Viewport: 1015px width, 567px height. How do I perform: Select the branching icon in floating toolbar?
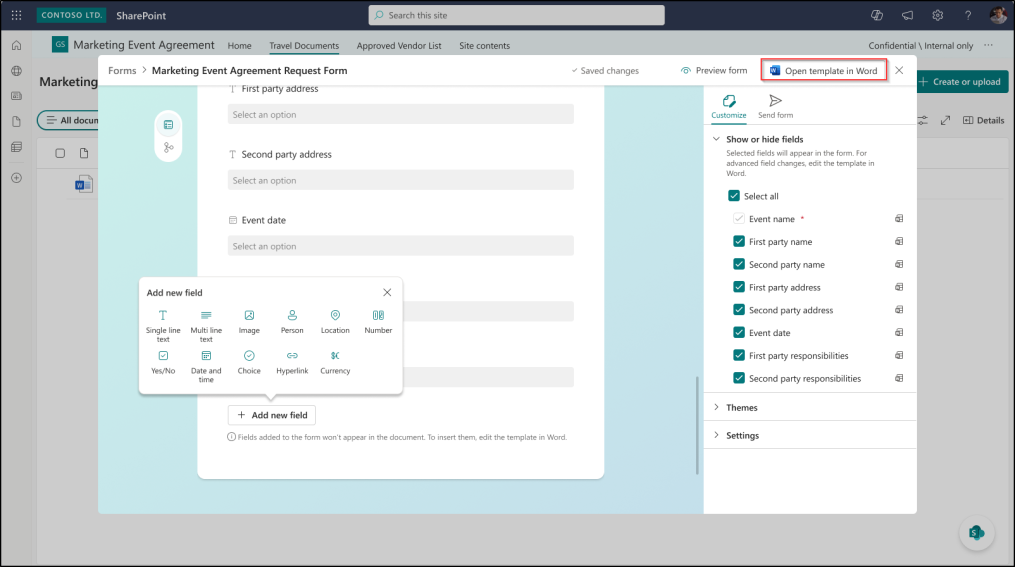(168, 148)
